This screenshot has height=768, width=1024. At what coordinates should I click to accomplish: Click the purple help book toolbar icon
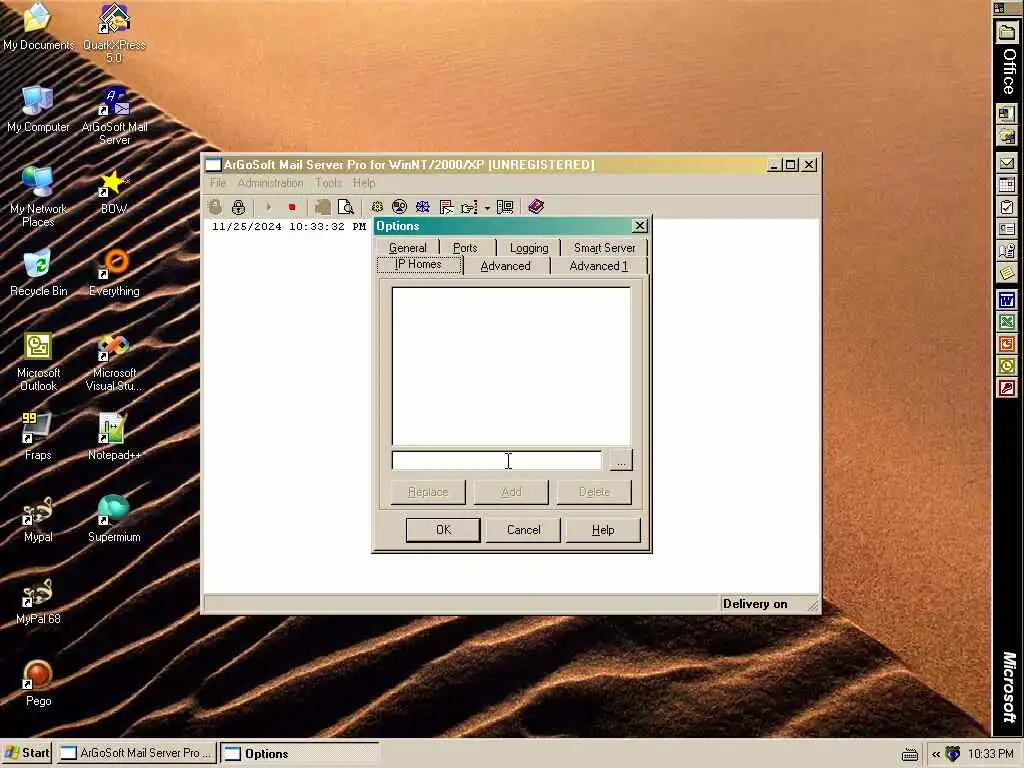click(x=536, y=207)
